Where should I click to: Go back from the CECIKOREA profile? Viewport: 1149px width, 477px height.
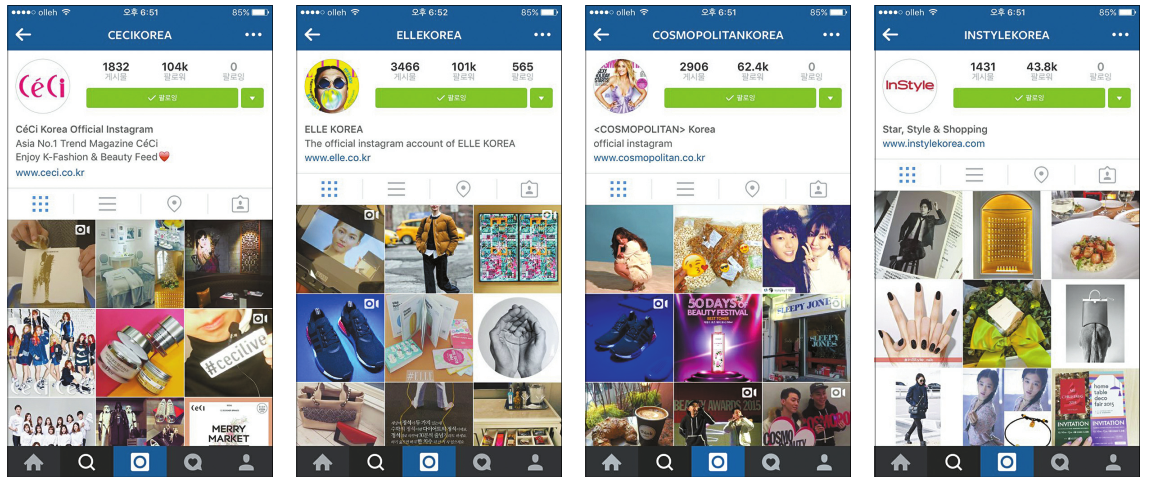(x=23, y=34)
